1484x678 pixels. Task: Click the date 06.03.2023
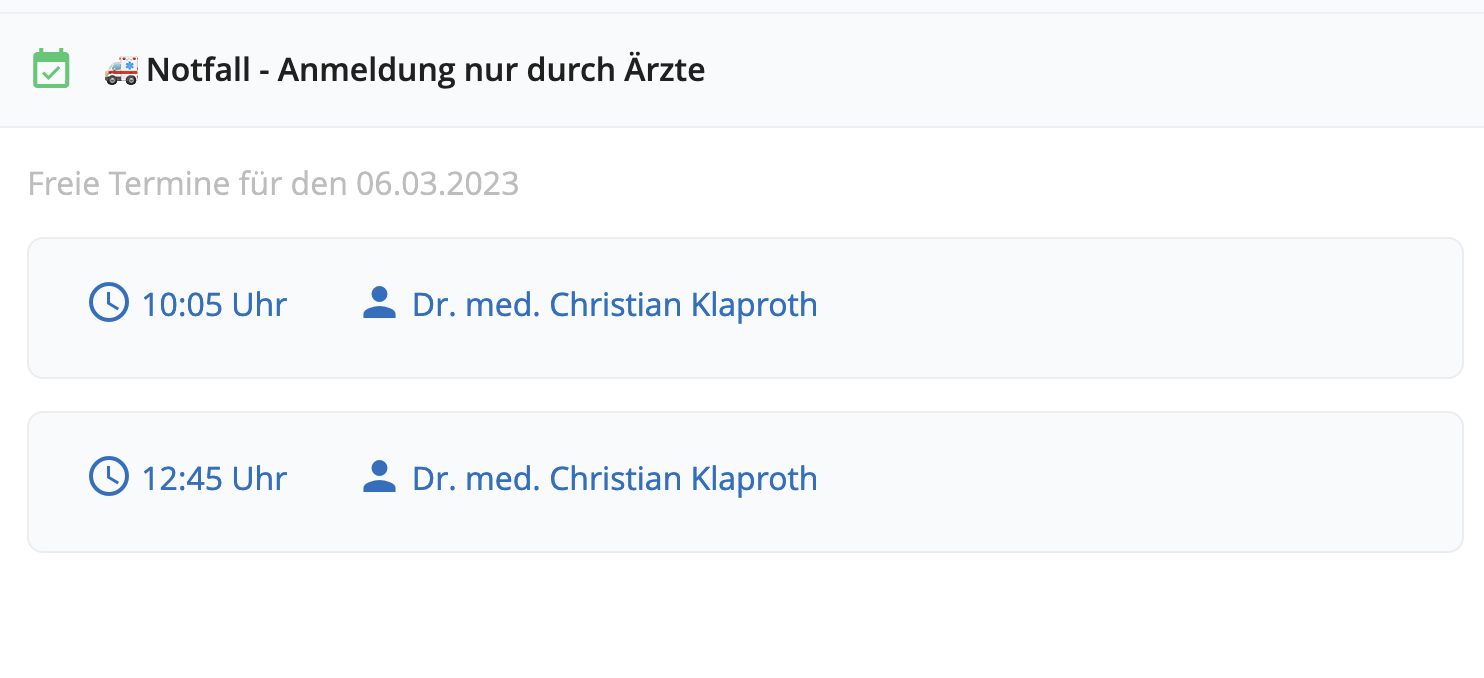(x=437, y=184)
